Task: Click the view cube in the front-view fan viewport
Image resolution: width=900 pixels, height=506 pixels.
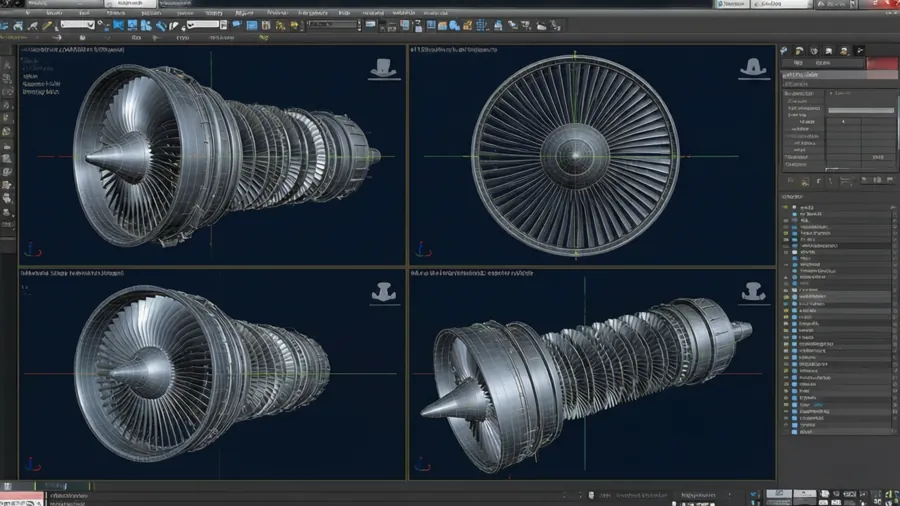Action: [754, 69]
